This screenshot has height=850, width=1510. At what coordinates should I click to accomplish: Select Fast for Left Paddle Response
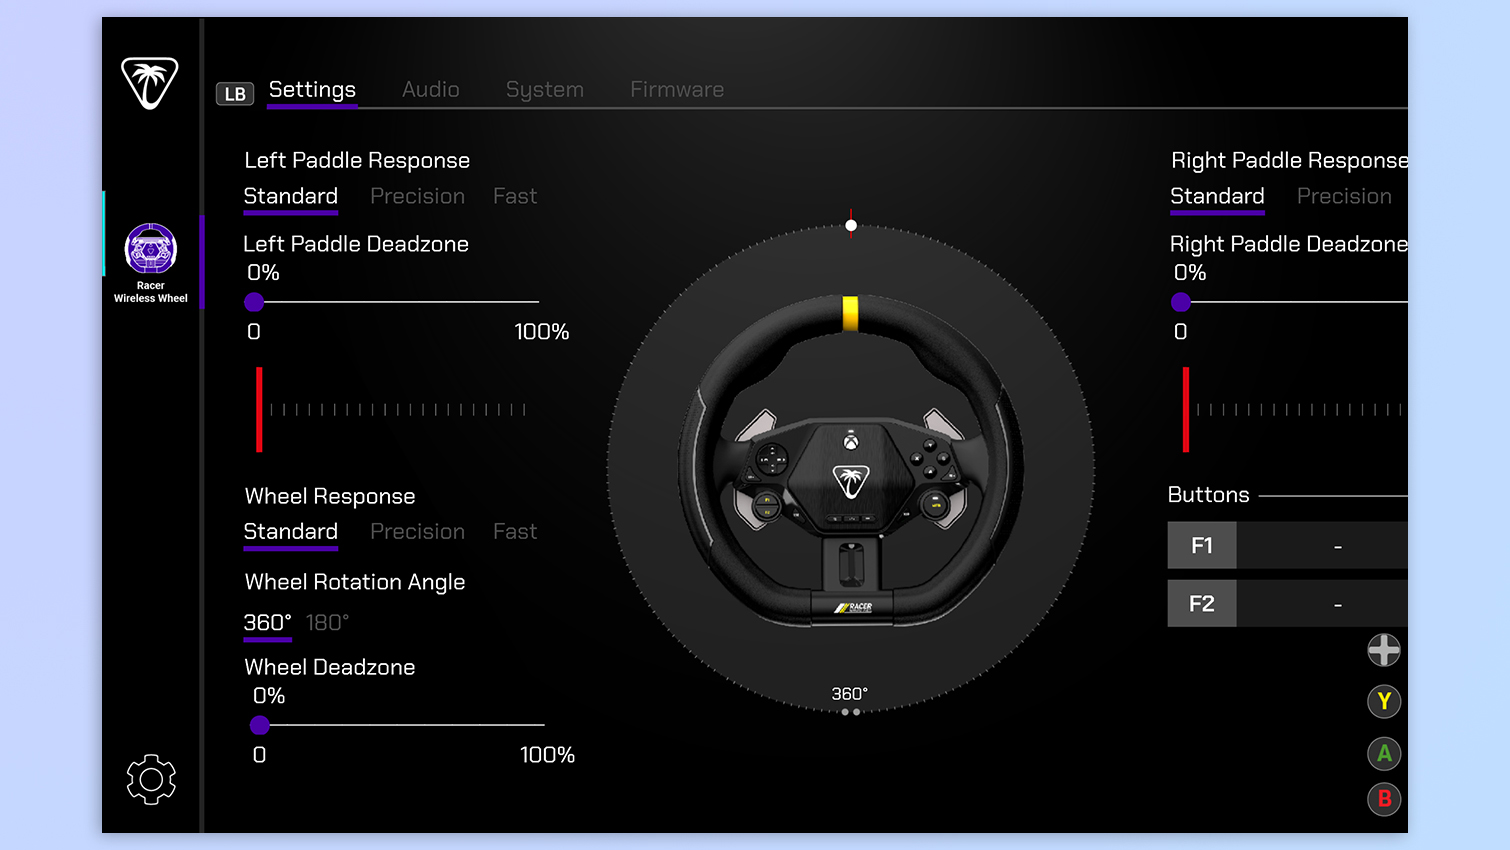tap(514, 196)
